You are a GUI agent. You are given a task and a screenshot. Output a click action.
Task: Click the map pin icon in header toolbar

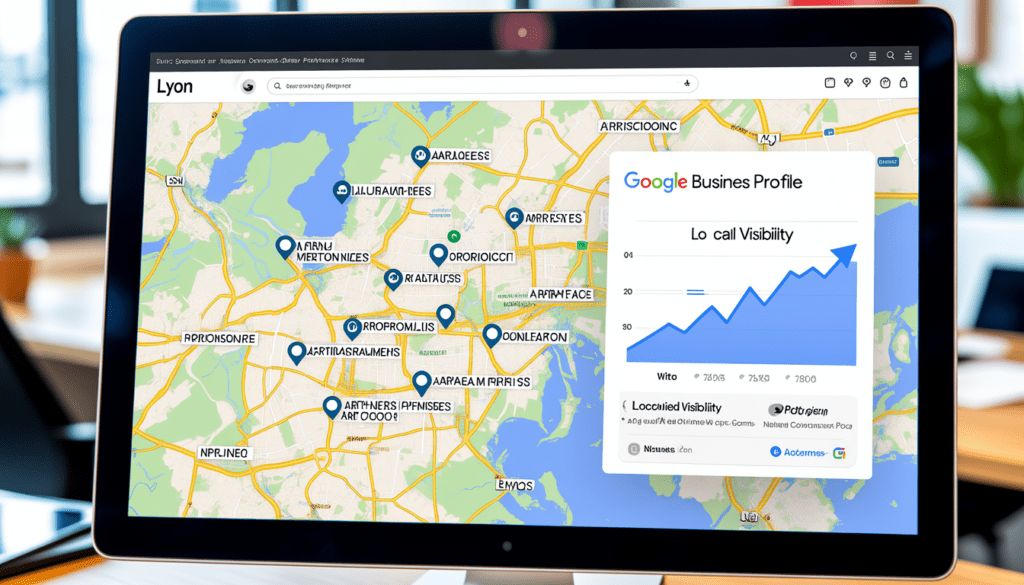pyautogui.click(x=867, y=83)
